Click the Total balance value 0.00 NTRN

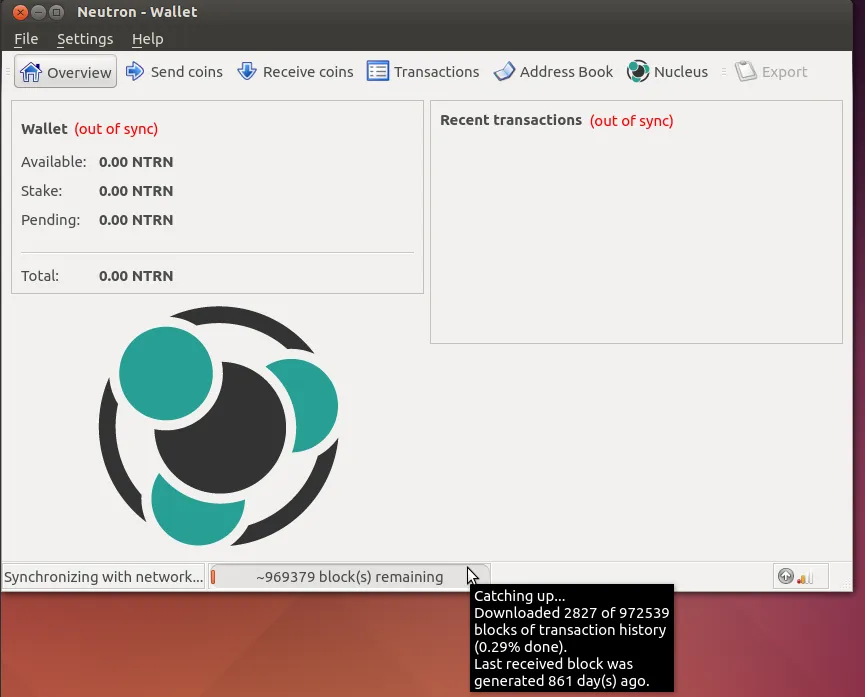coord(136,276)
